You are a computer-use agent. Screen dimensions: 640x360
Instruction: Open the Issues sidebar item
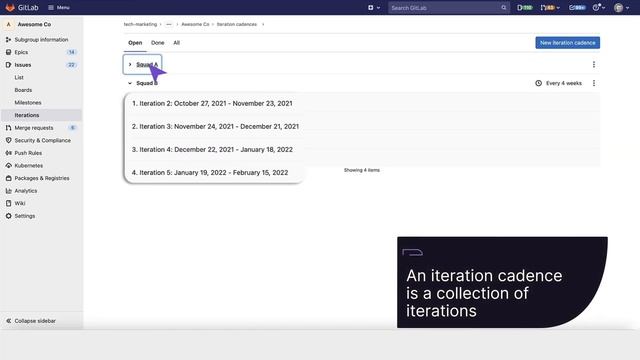pyautogui.click(x=23, y=65)
